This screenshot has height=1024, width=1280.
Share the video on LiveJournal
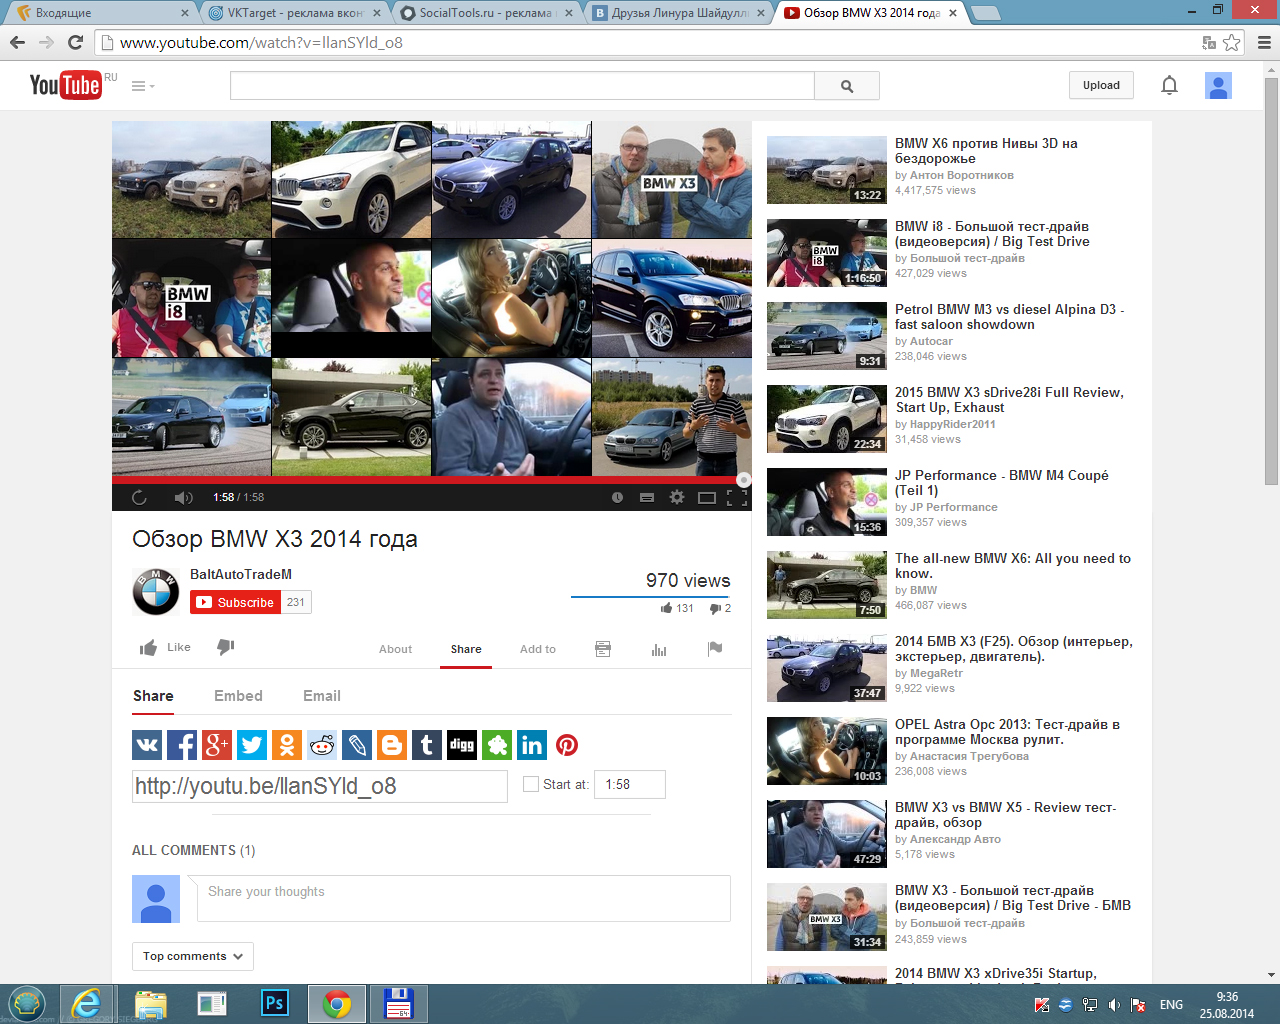(x=357, y=745)
